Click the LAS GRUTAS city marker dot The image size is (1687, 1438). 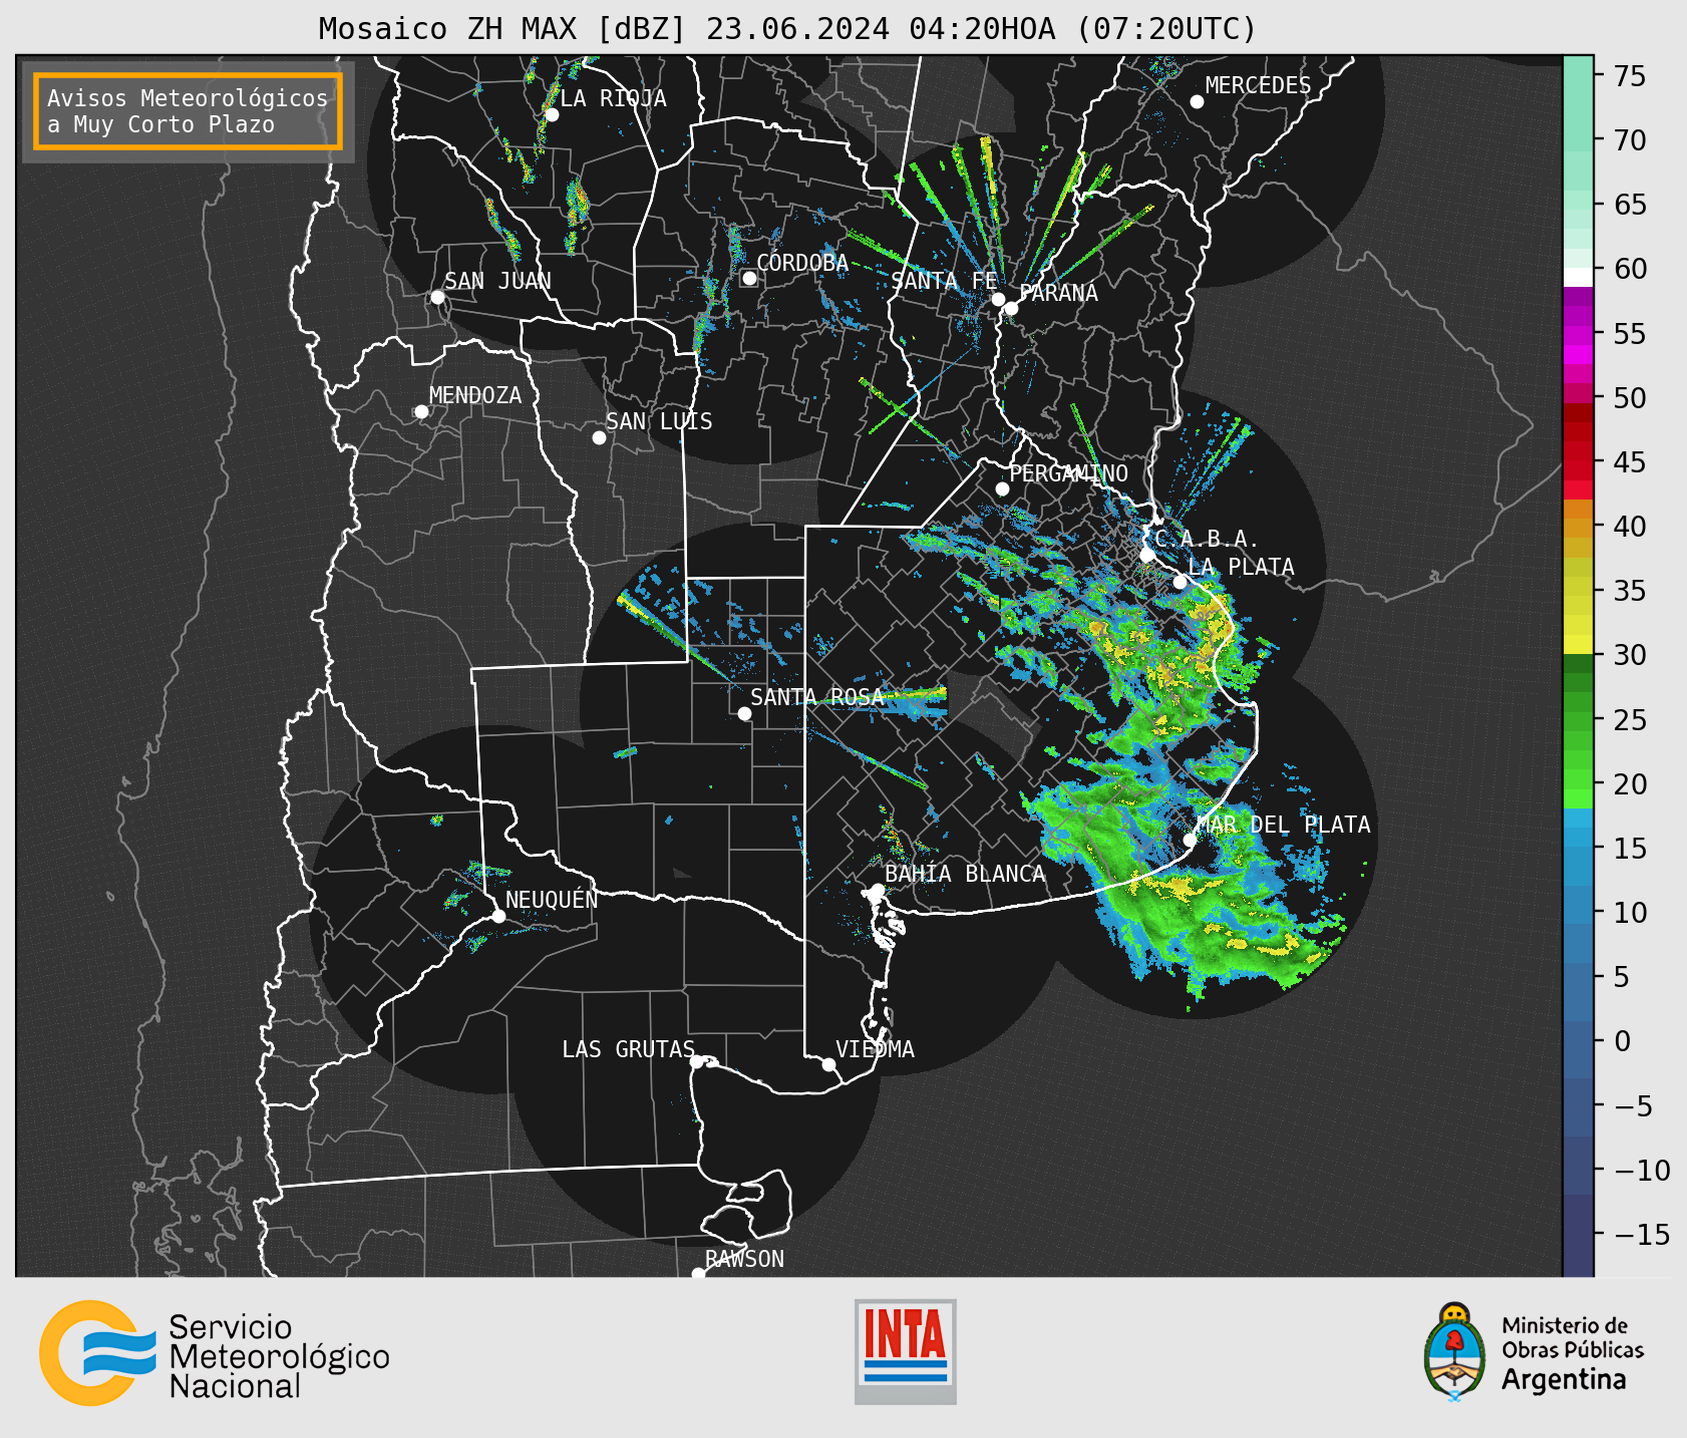tap(697, 1062)
